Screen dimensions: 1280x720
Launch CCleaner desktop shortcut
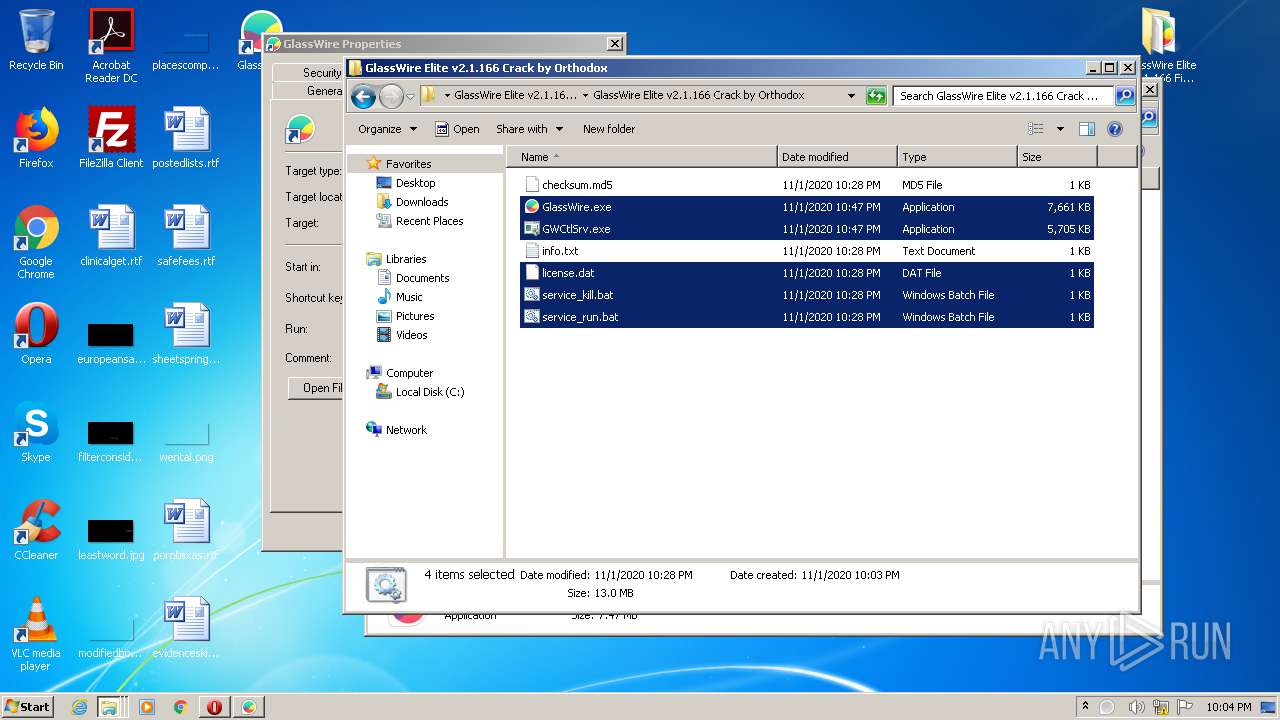click(x=36, y=530)
